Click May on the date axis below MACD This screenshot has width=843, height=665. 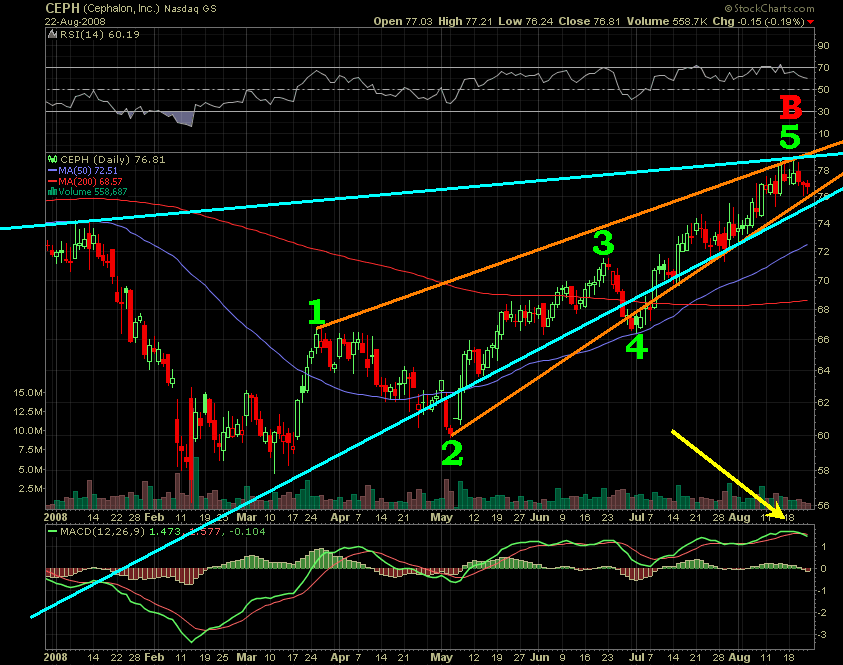(442, 657)
